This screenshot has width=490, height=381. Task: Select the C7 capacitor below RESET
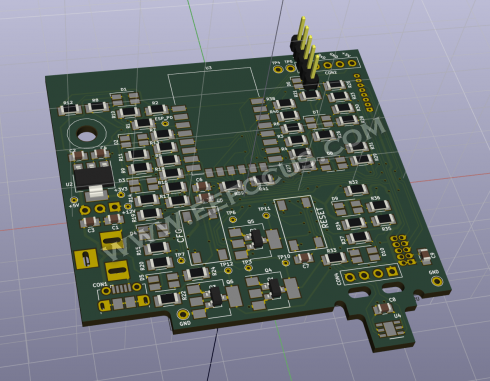click(x=303, y=257)
